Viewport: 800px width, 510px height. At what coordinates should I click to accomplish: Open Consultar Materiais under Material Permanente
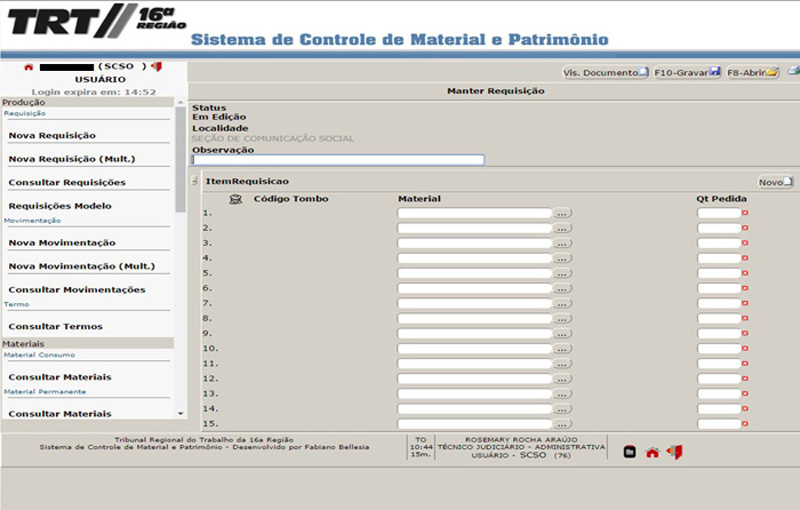click(60, 414)
